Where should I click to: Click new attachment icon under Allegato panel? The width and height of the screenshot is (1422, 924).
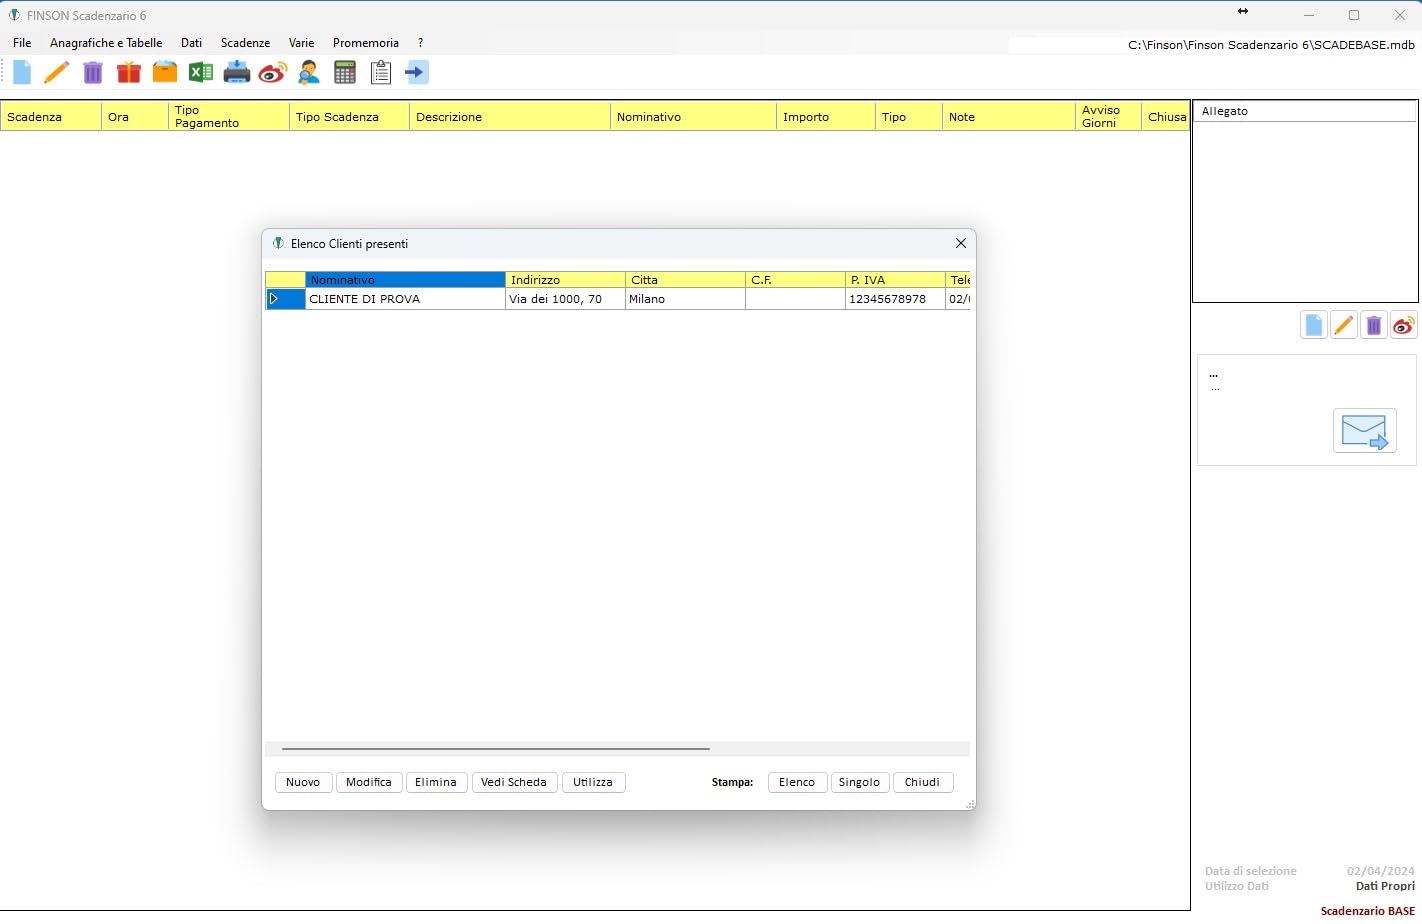tap(1314, 325)
